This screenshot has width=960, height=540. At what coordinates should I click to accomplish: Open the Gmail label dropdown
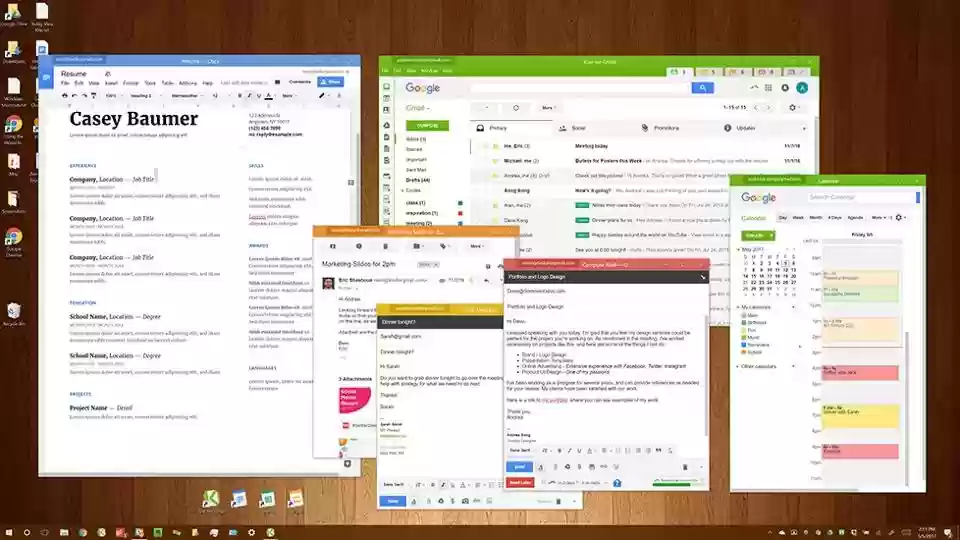[418, 108]
